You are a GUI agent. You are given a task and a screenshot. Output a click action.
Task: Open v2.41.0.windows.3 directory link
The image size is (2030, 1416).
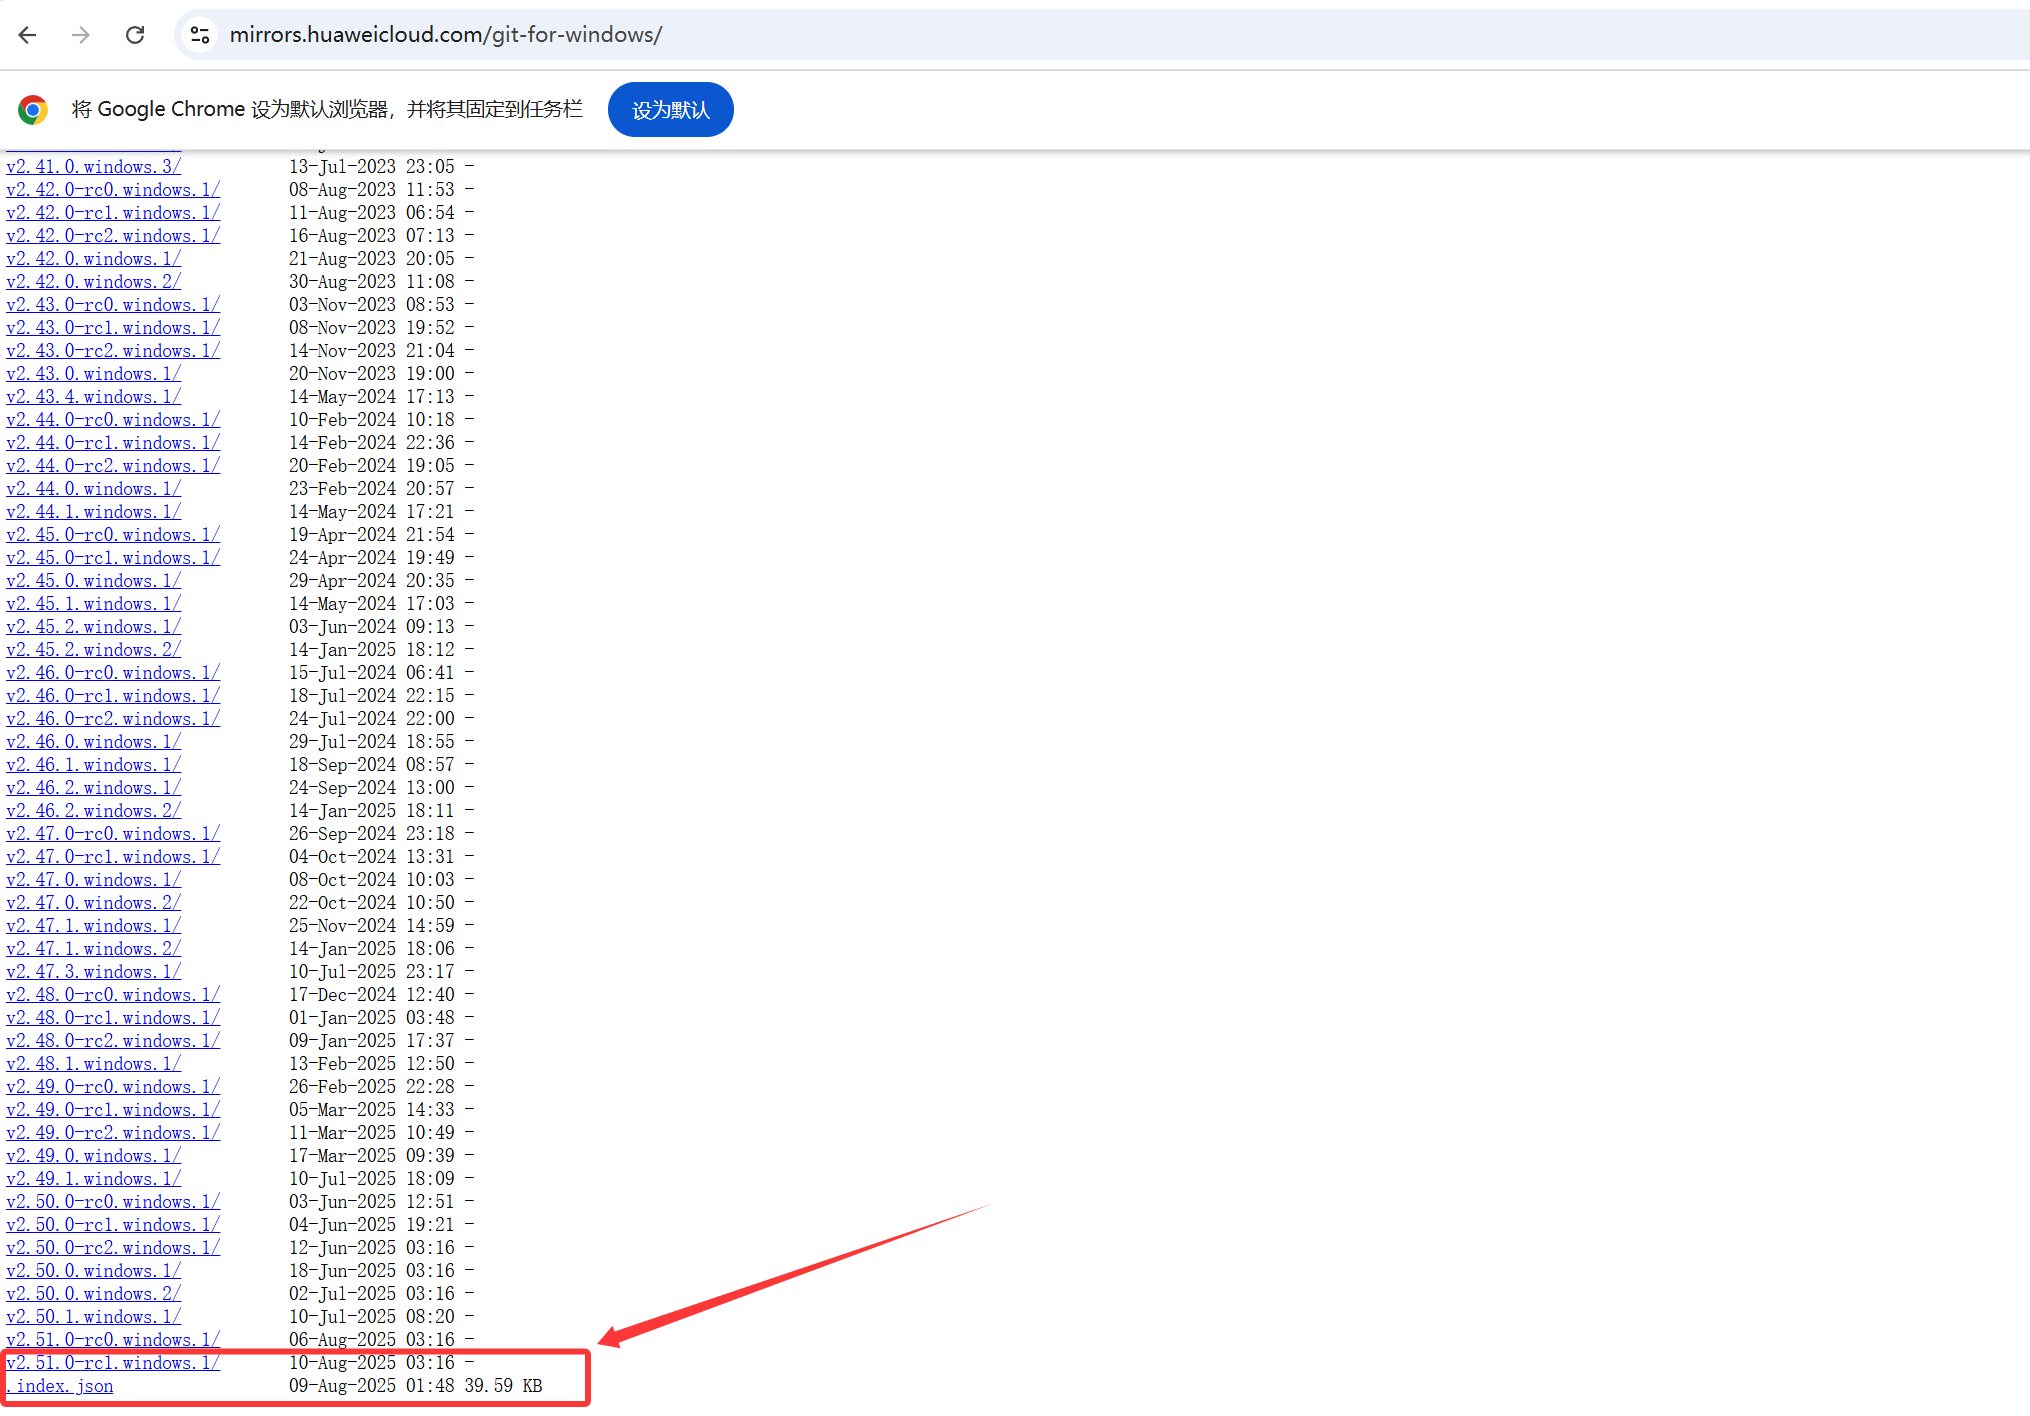point(93,166)
